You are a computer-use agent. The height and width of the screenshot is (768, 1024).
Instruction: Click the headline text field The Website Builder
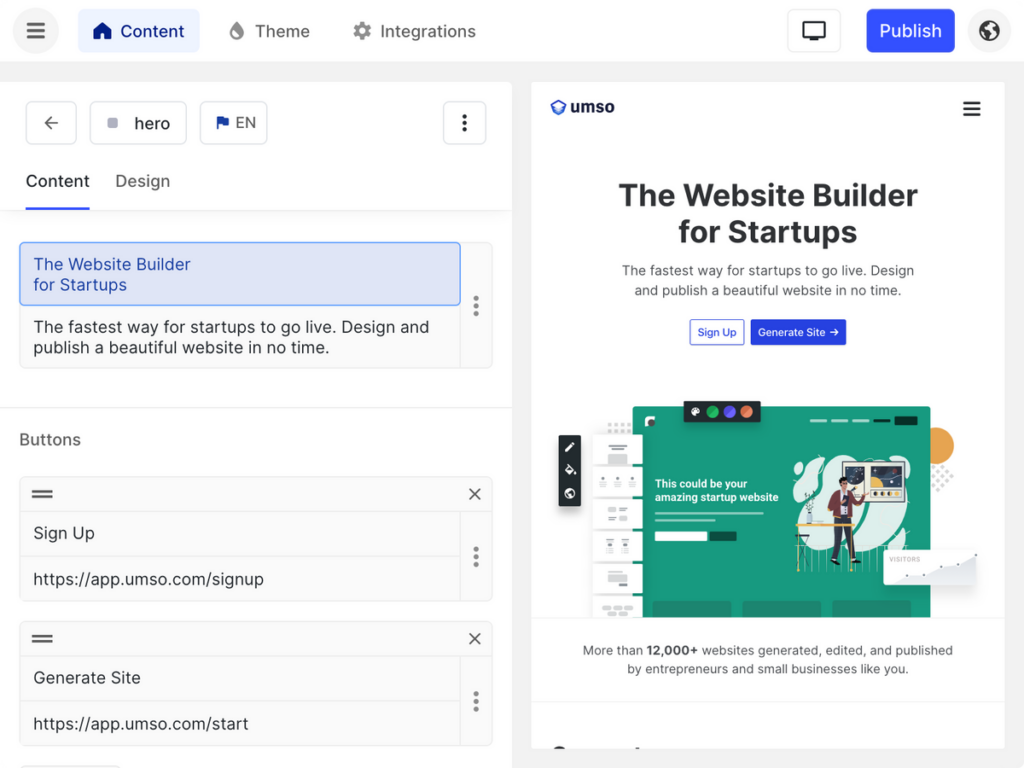tap(240, 274)
